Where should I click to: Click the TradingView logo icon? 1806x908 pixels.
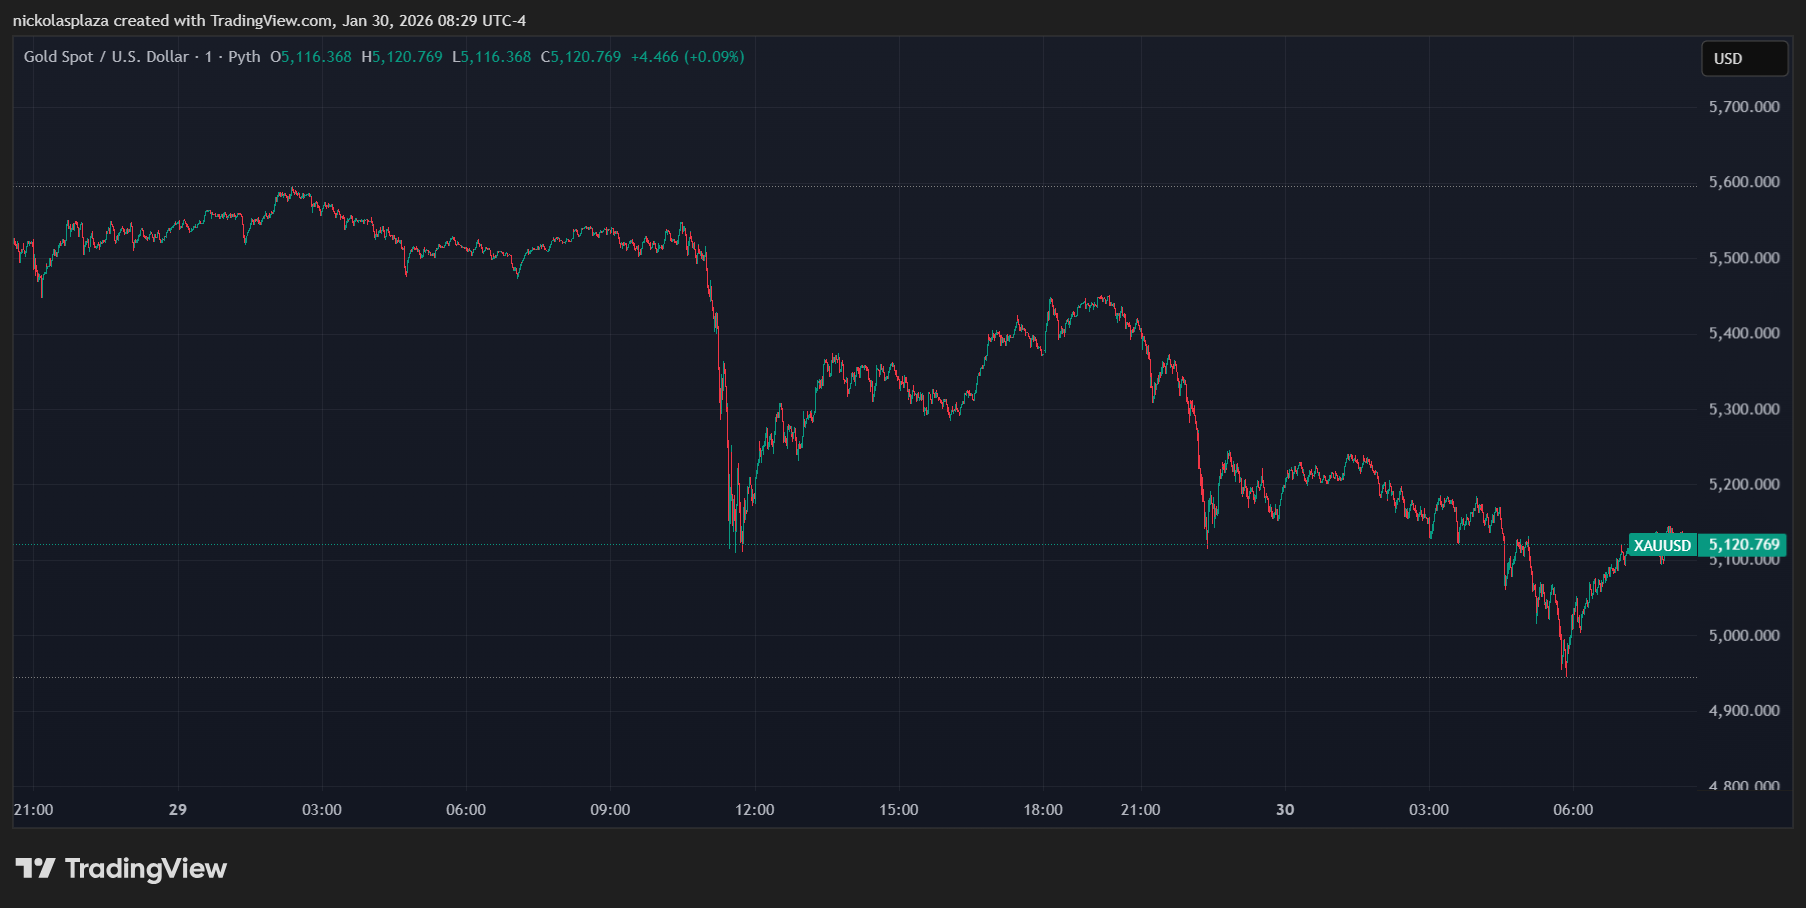pos(35,868)
